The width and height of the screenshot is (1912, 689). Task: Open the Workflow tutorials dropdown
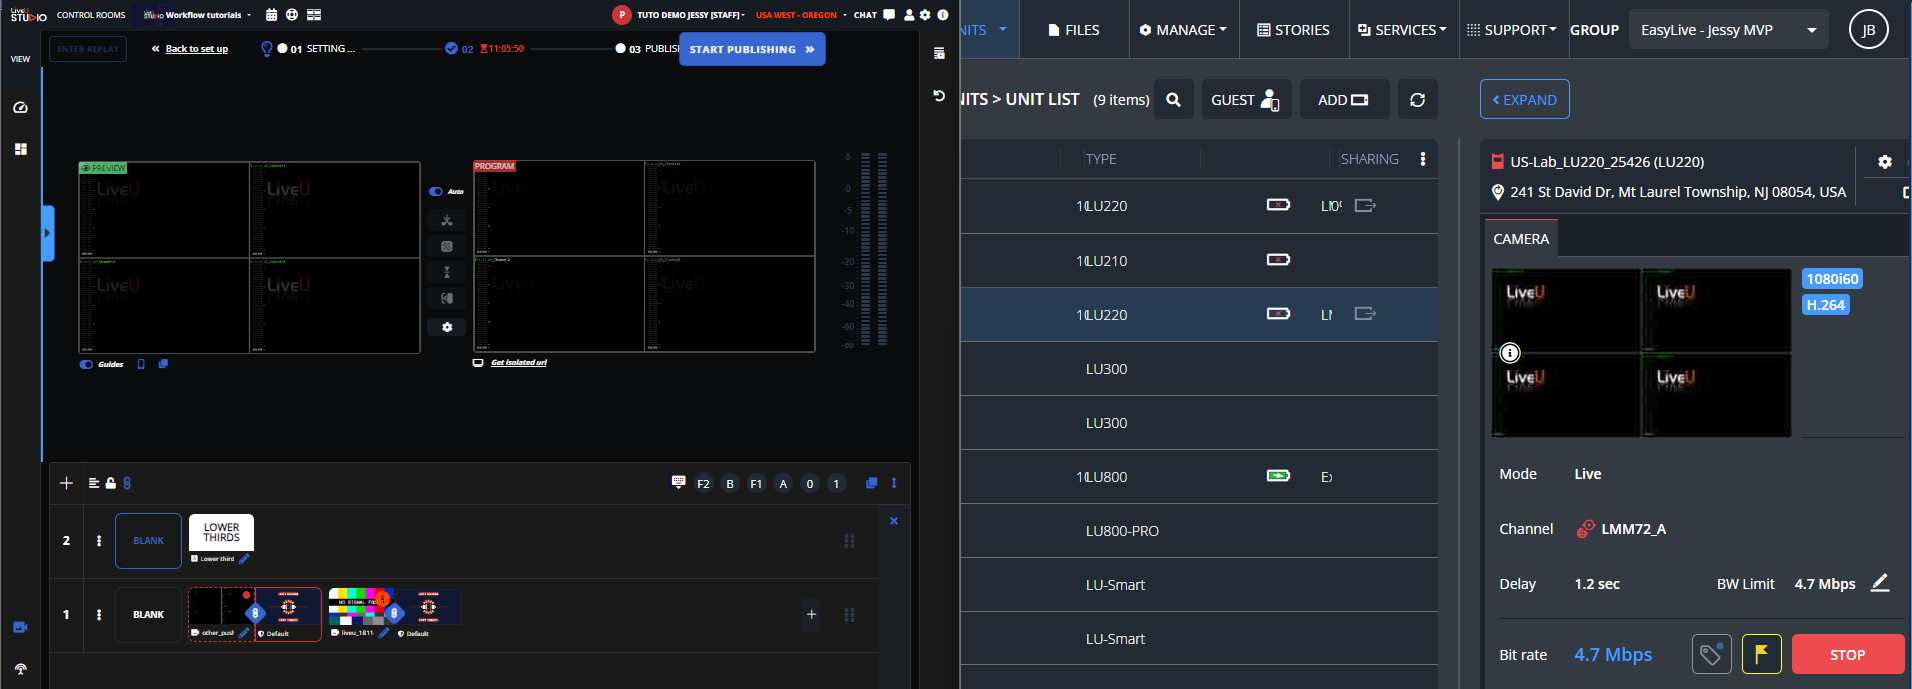198,15
